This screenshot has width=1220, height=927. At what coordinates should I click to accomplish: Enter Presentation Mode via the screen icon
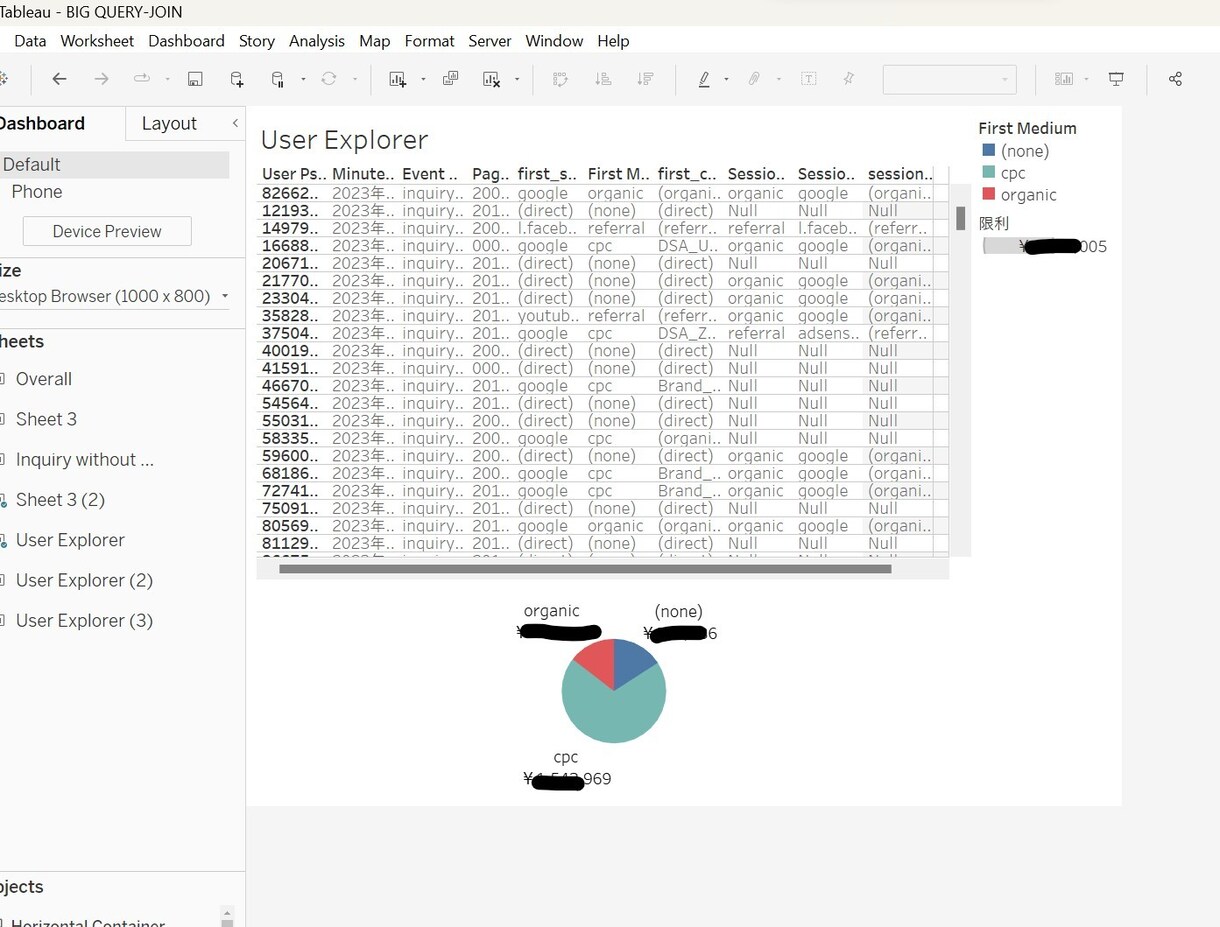[1117, 79]
